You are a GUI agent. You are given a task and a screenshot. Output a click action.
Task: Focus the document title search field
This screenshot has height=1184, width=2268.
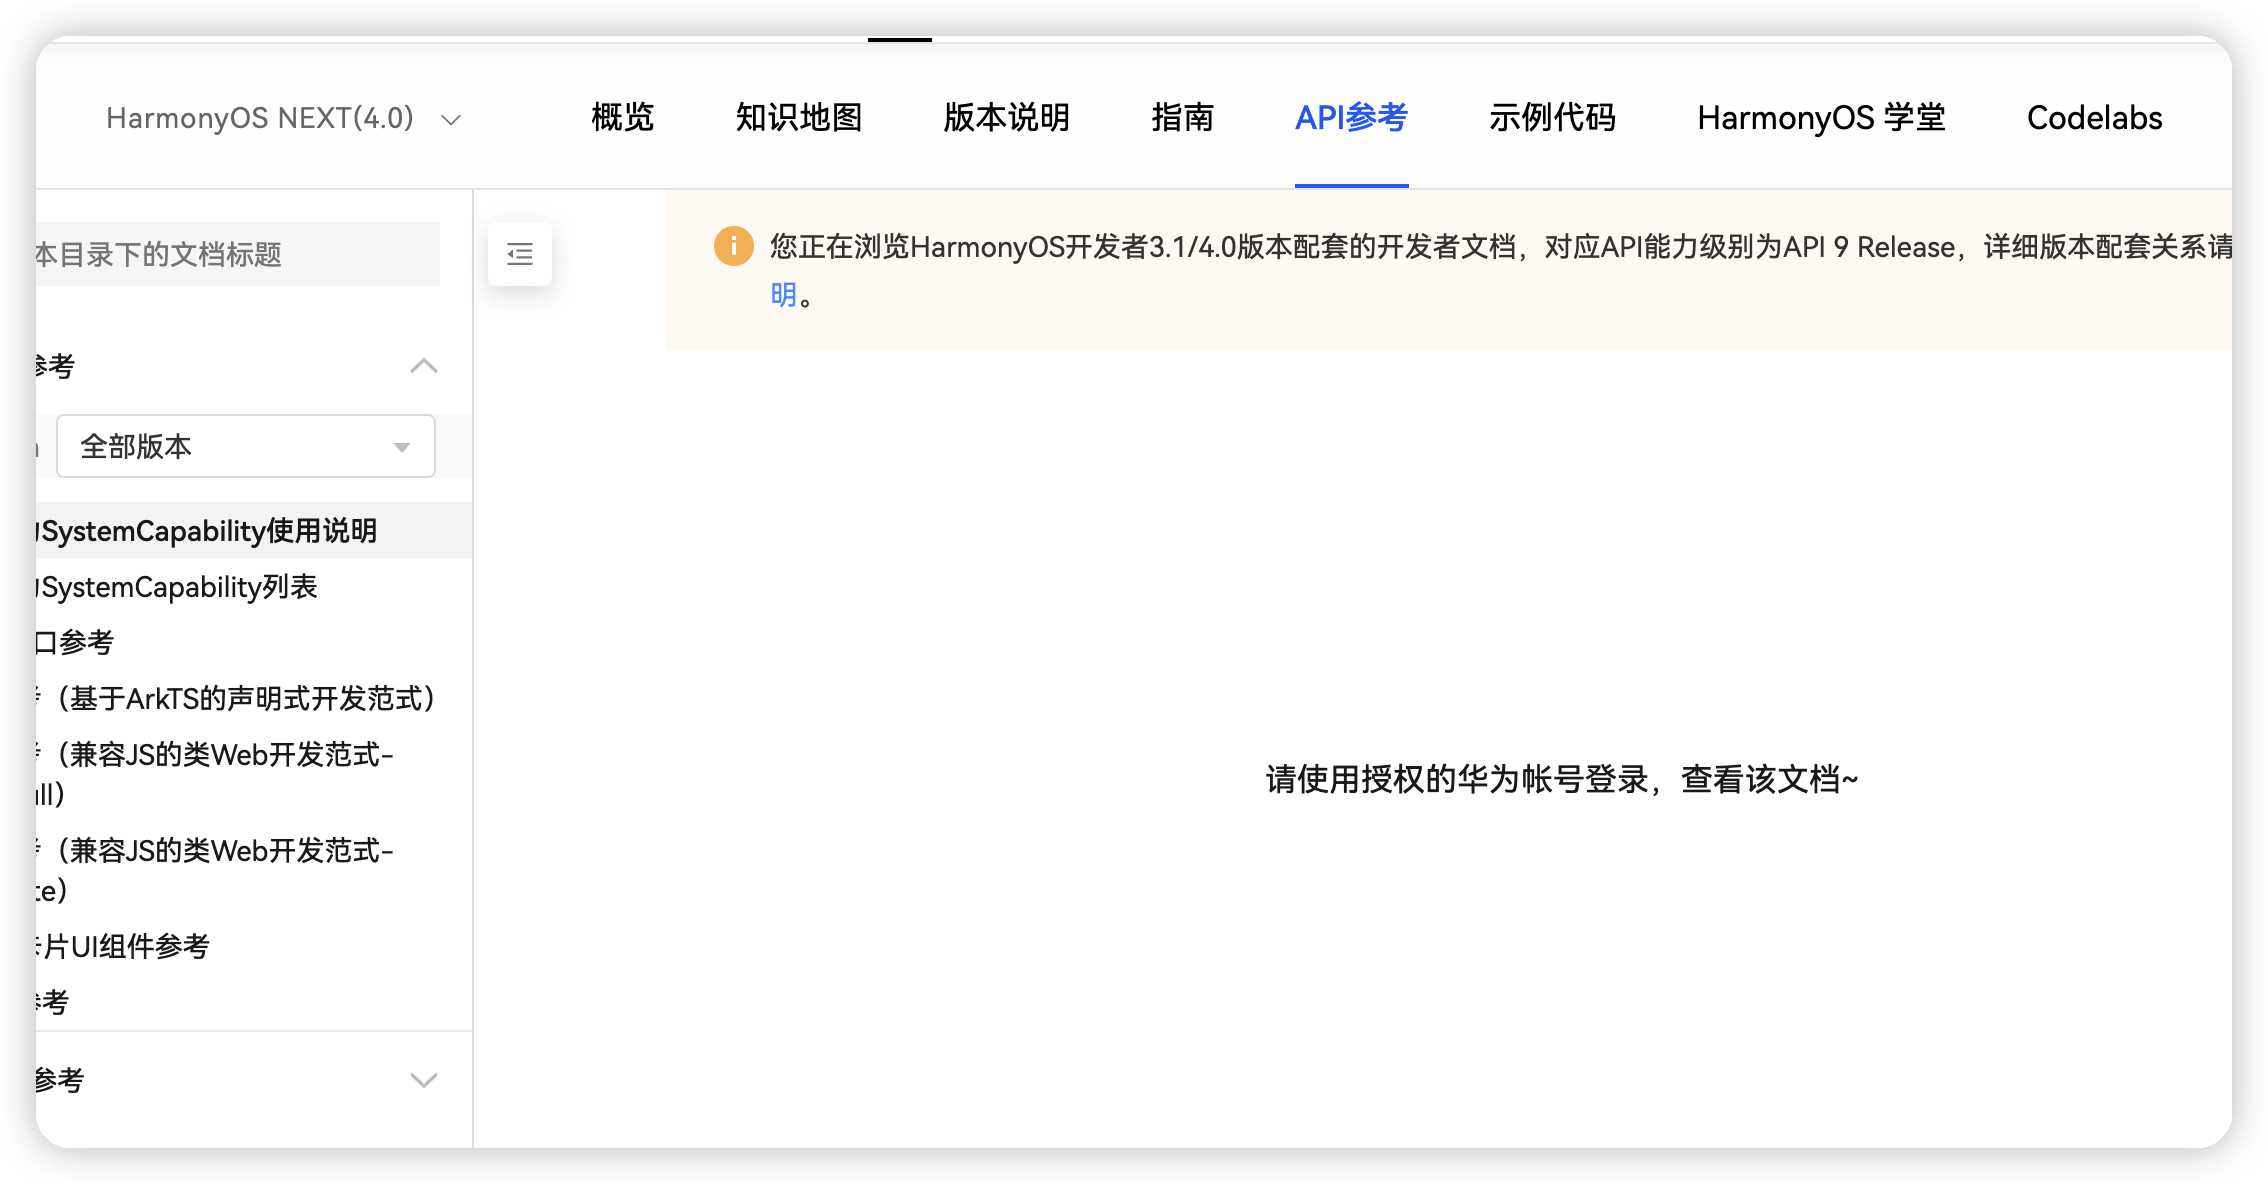[238, 254]
